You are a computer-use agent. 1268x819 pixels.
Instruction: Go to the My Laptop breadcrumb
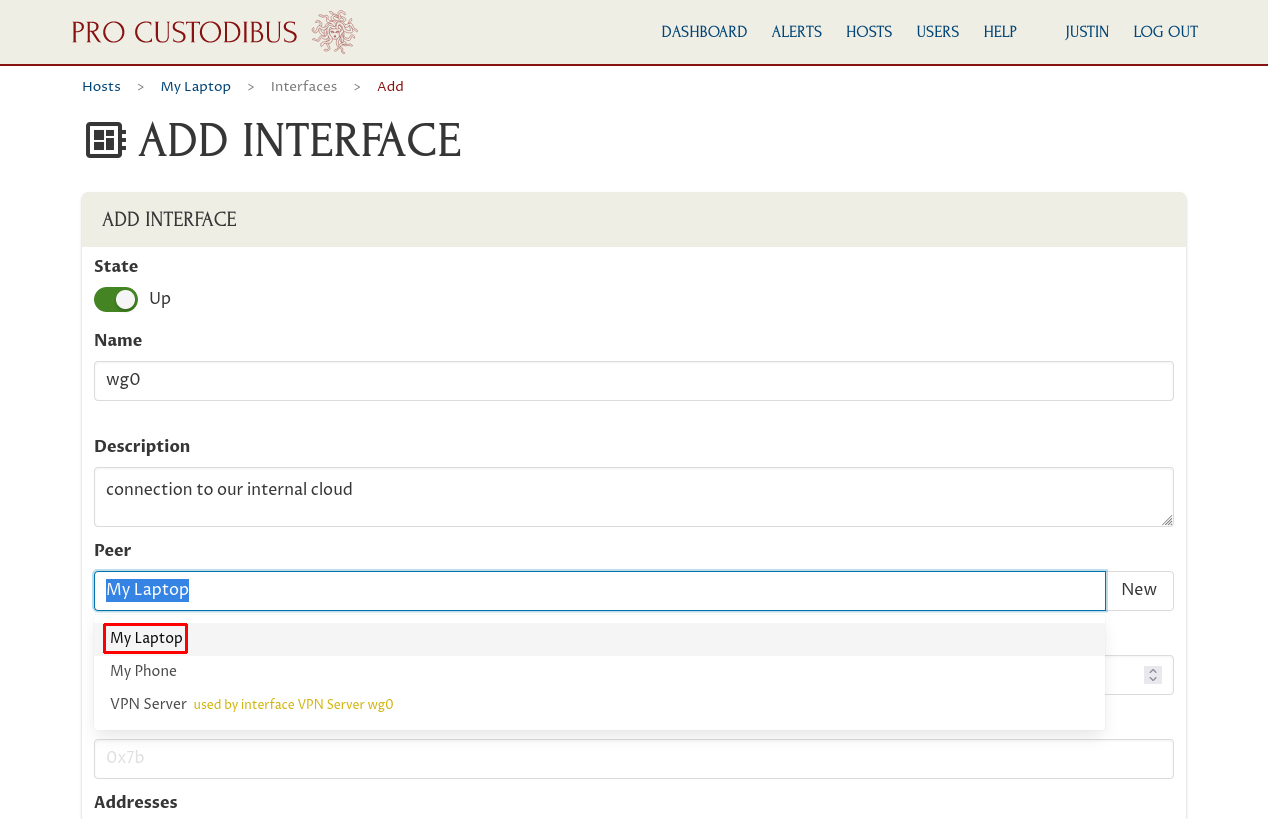coord(196,87)
